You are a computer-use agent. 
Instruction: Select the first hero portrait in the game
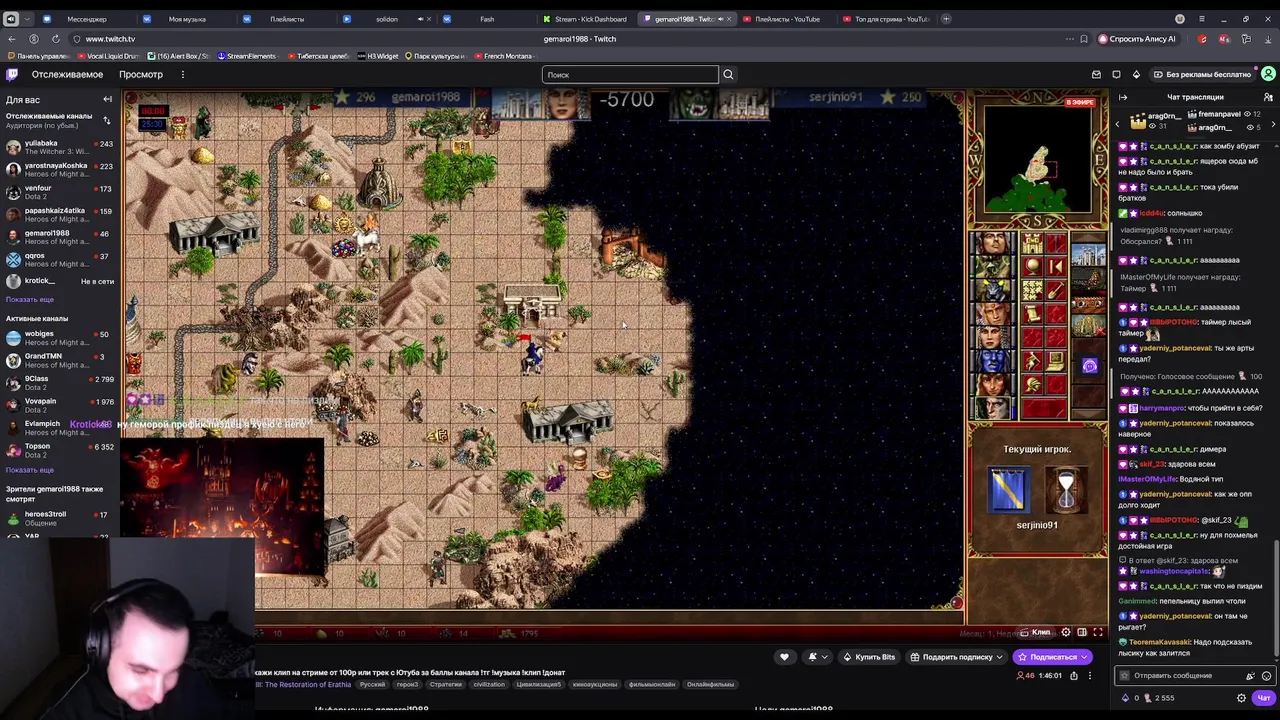click(x=993, y=245)
